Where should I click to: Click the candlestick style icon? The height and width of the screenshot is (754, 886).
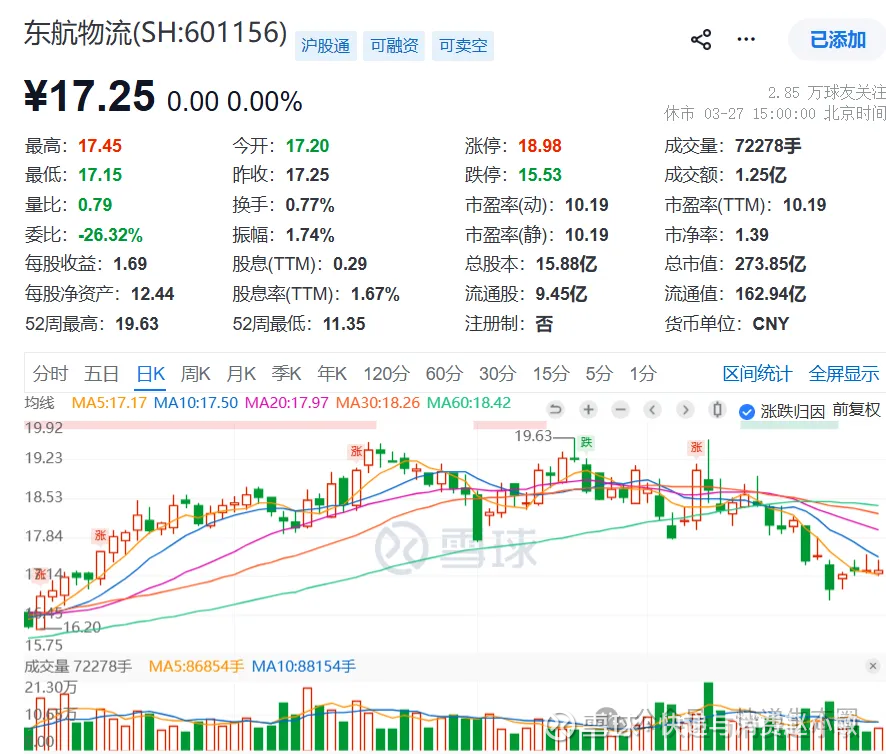pos(716,409)
